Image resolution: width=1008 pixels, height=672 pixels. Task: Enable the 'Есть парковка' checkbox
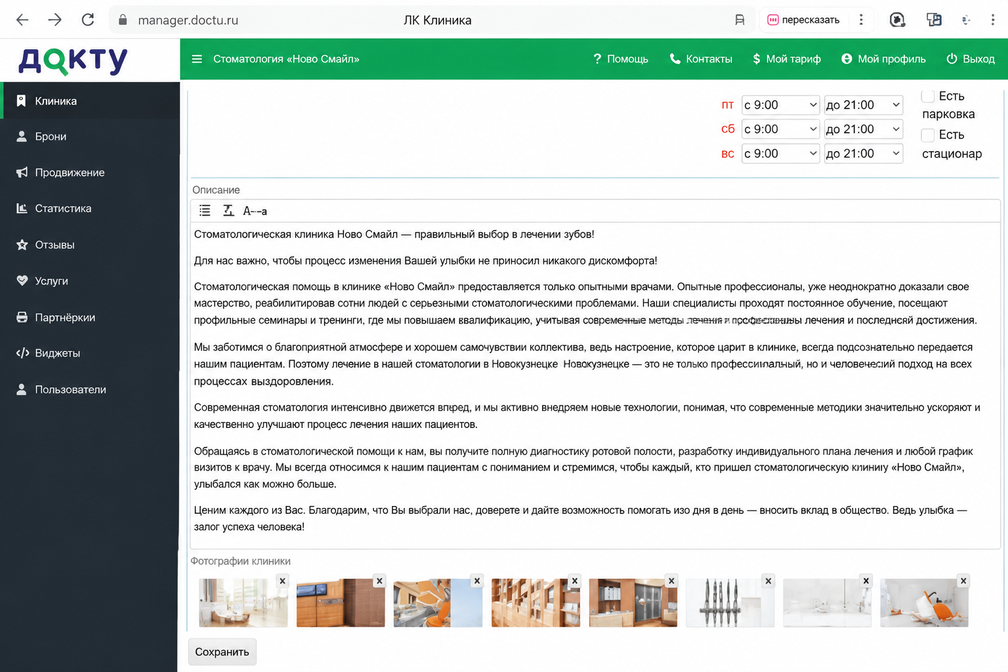[x=928, y=96]
